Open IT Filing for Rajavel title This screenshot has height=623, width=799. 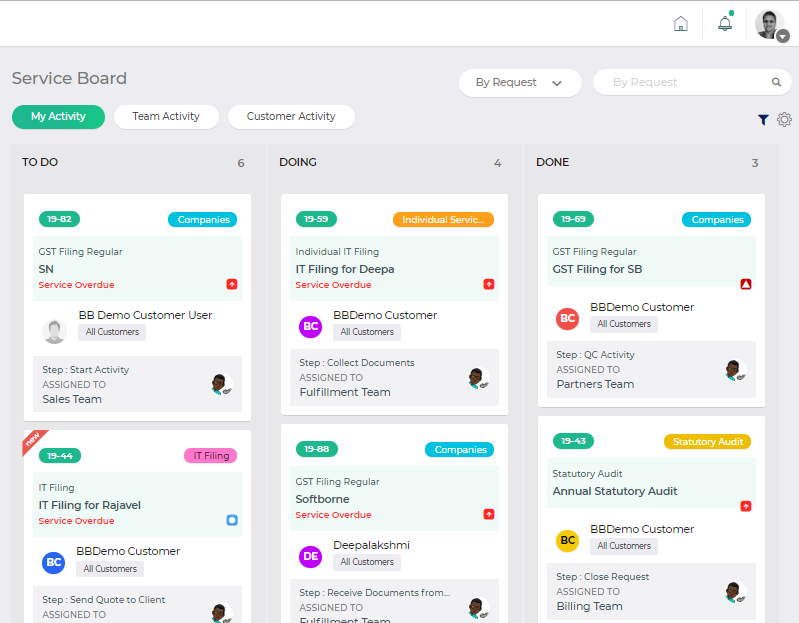90,505
